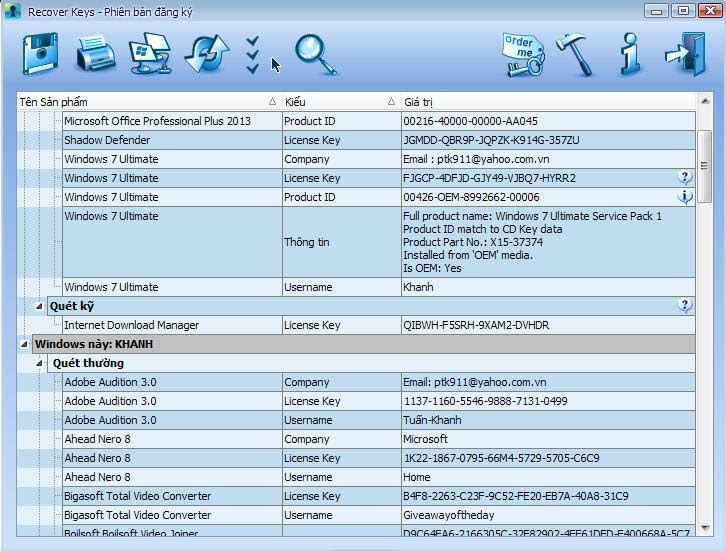Click the vertical scrollbar thumb

(x=705, y=166)
